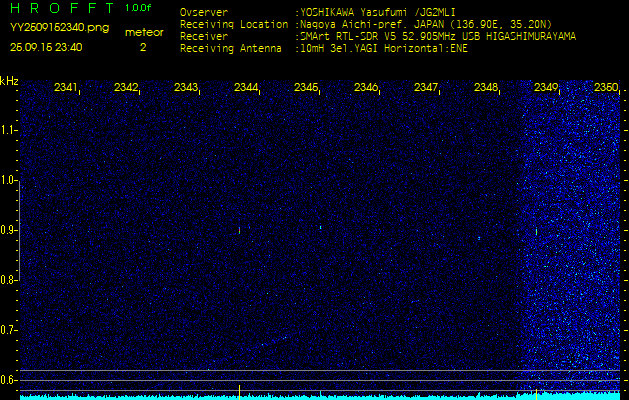Click the date stamp 26.09.15 23:40
Image resolution: width=629 pixels, height=400 pixels.
click(46, 46)
